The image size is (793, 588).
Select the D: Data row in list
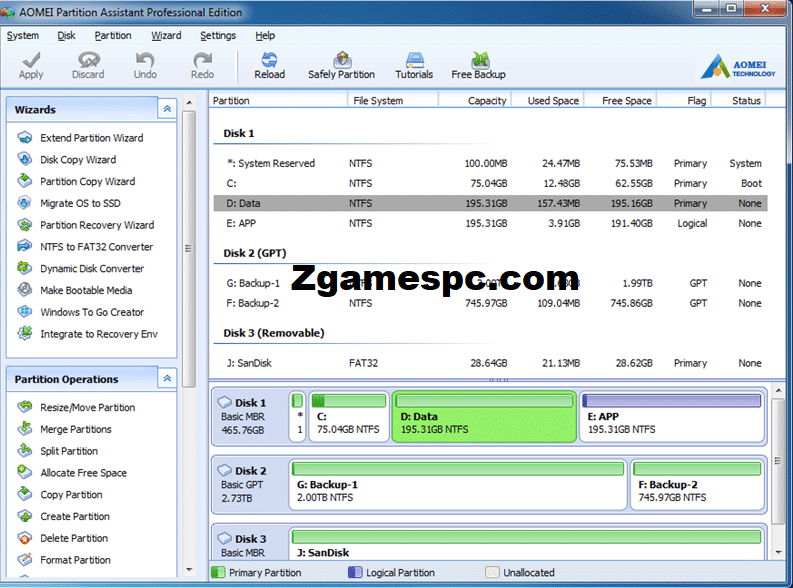(x=491, y=203)
